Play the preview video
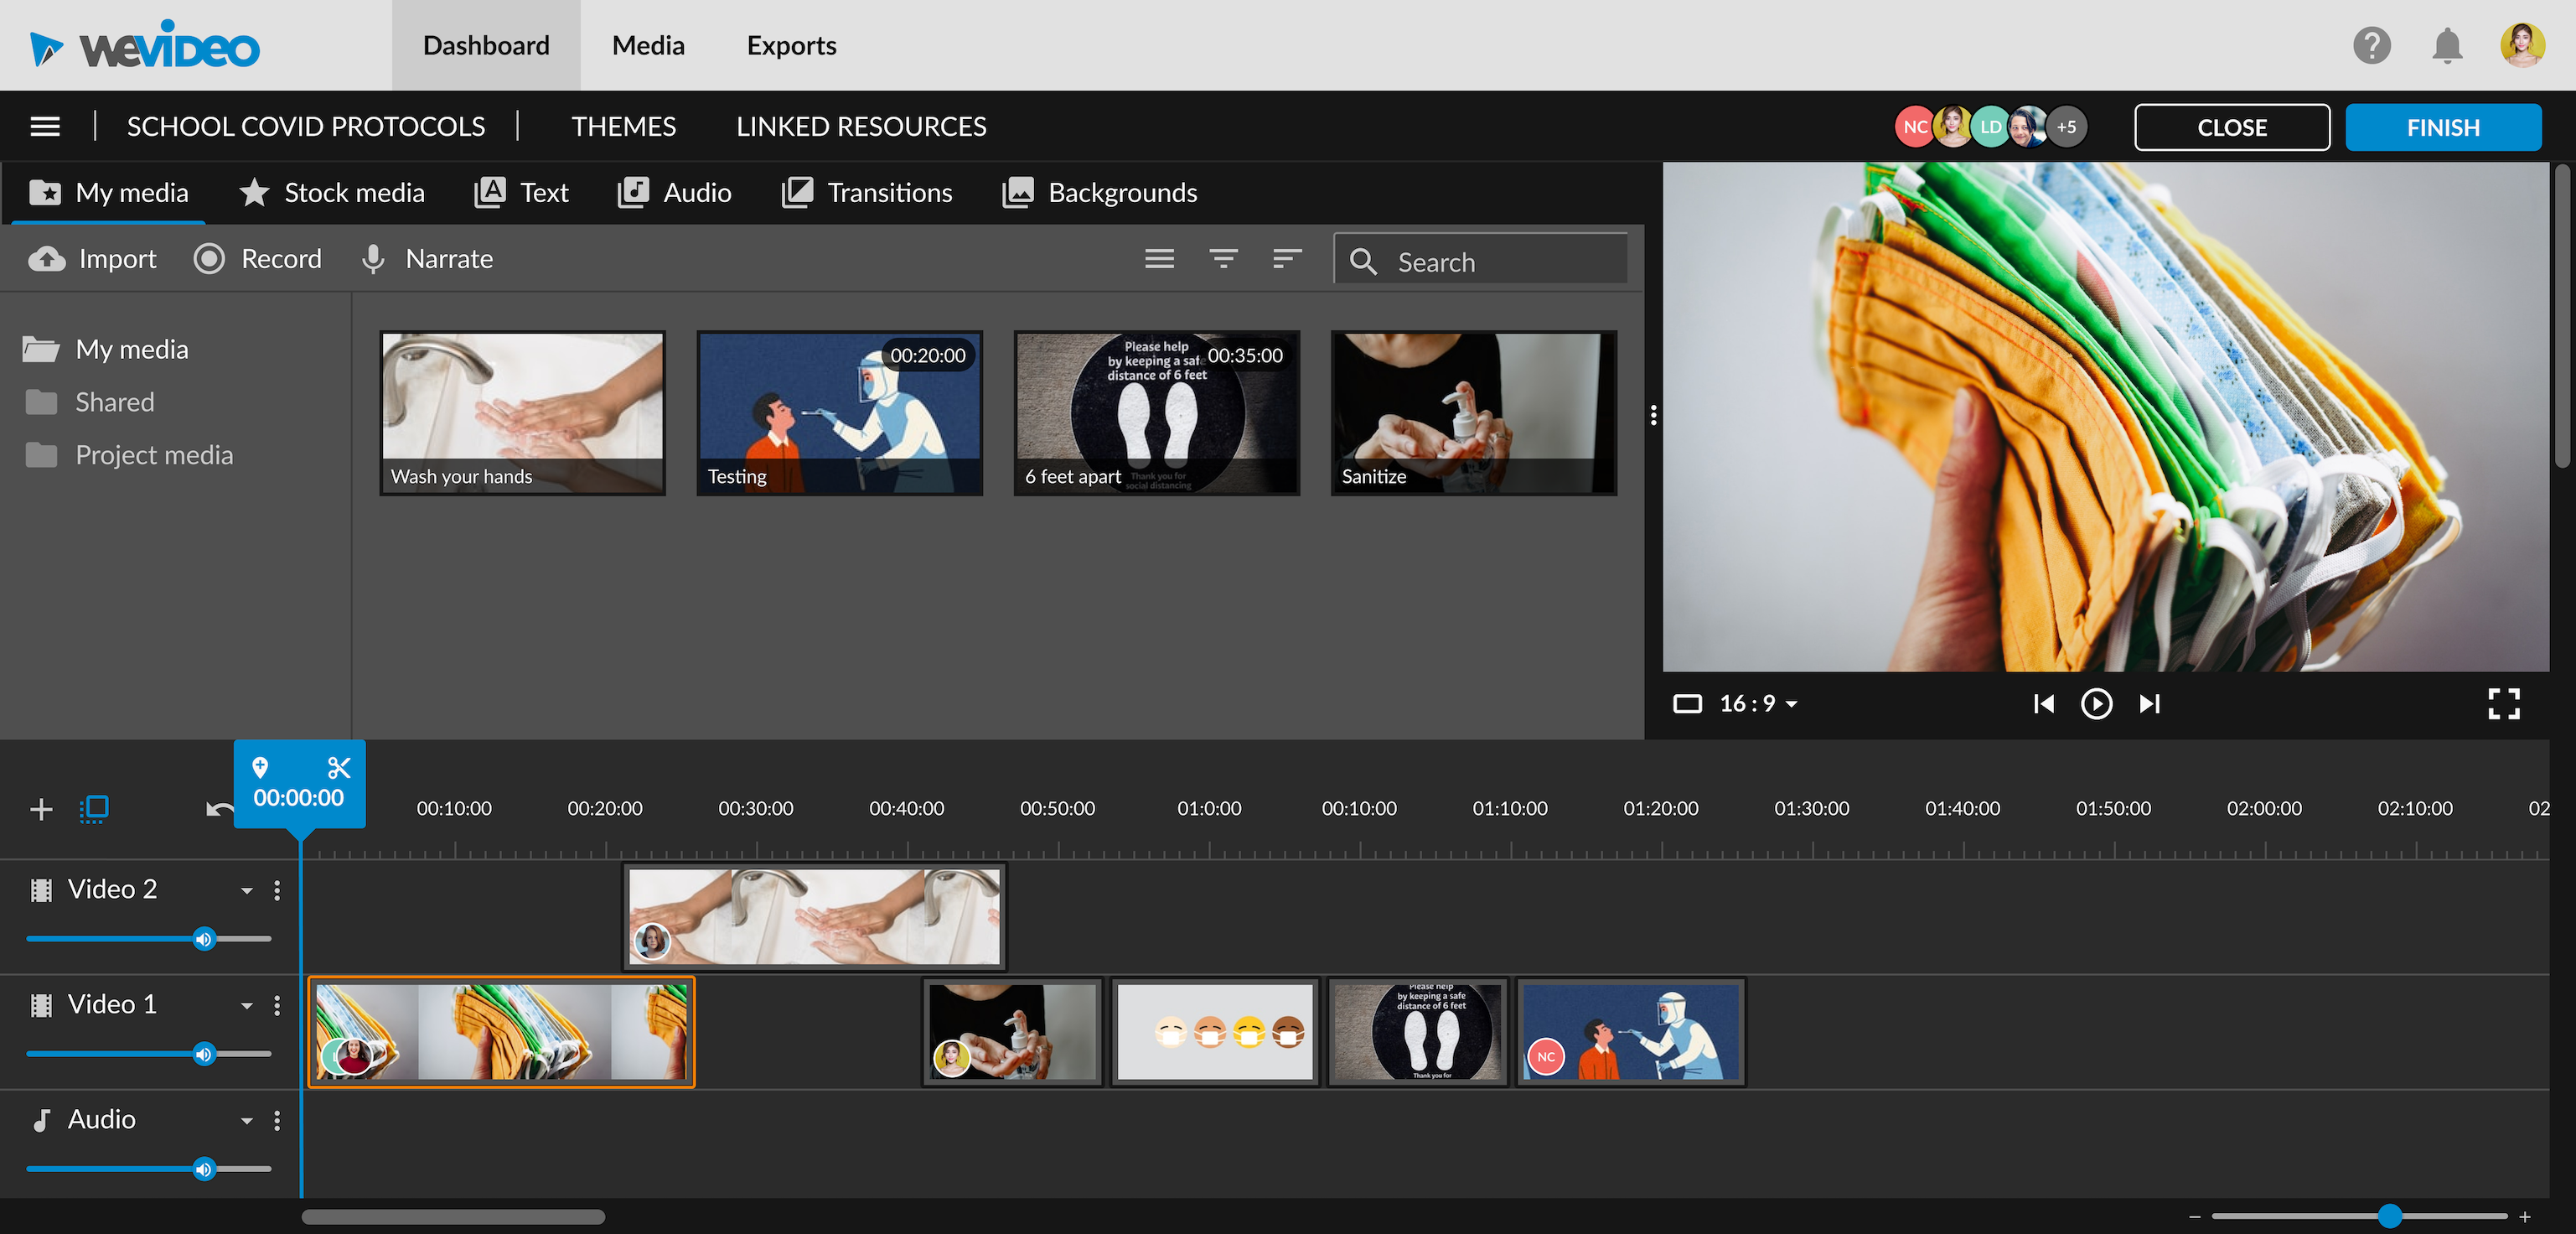 pyautogui.click(x=2096, y=703)
